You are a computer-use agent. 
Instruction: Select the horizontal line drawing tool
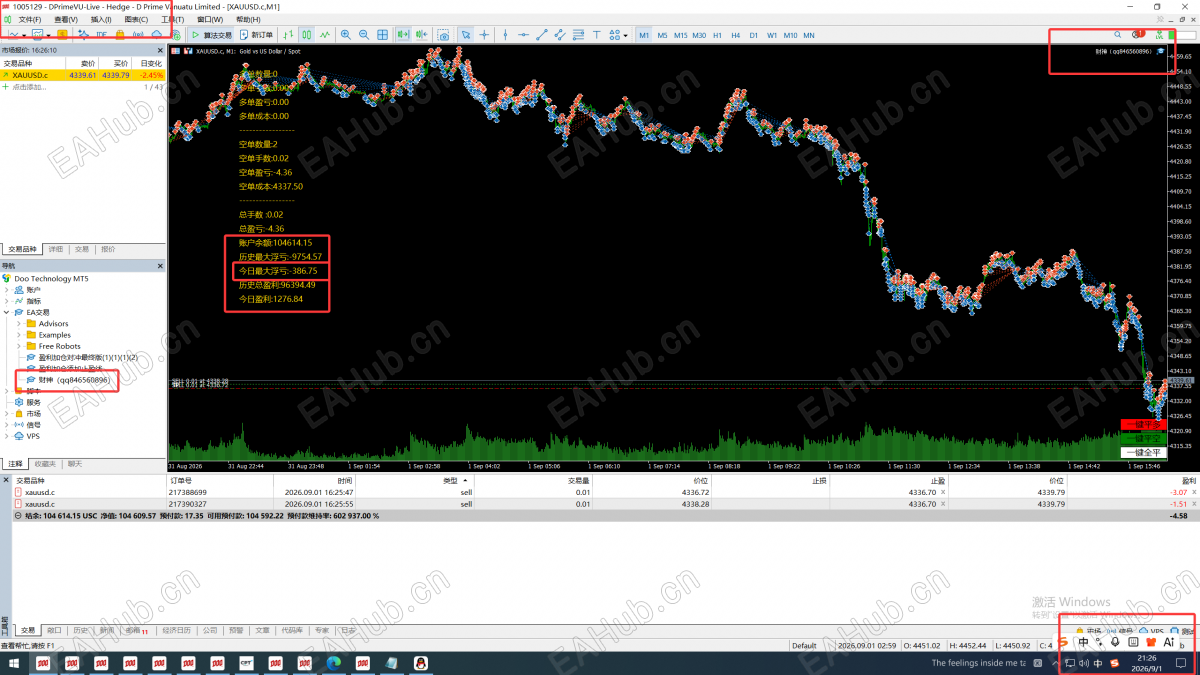(523, 35)
